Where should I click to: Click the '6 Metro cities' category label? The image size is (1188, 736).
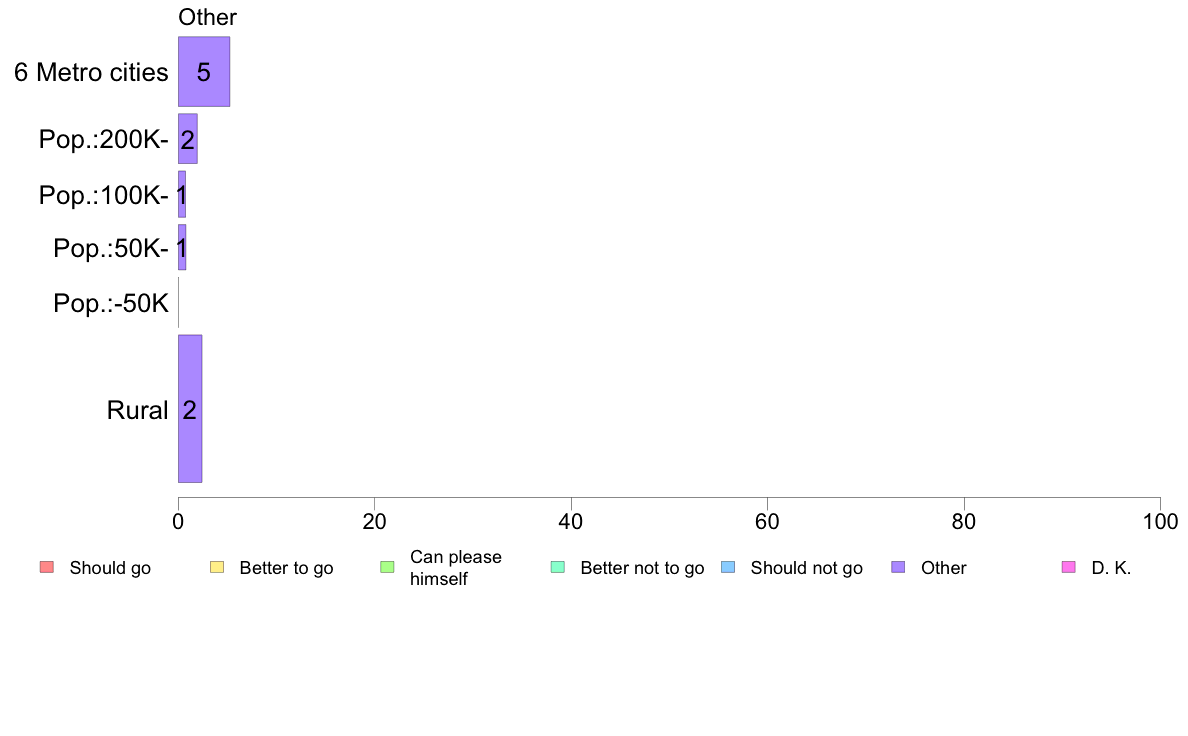click(x=91, y=72)
